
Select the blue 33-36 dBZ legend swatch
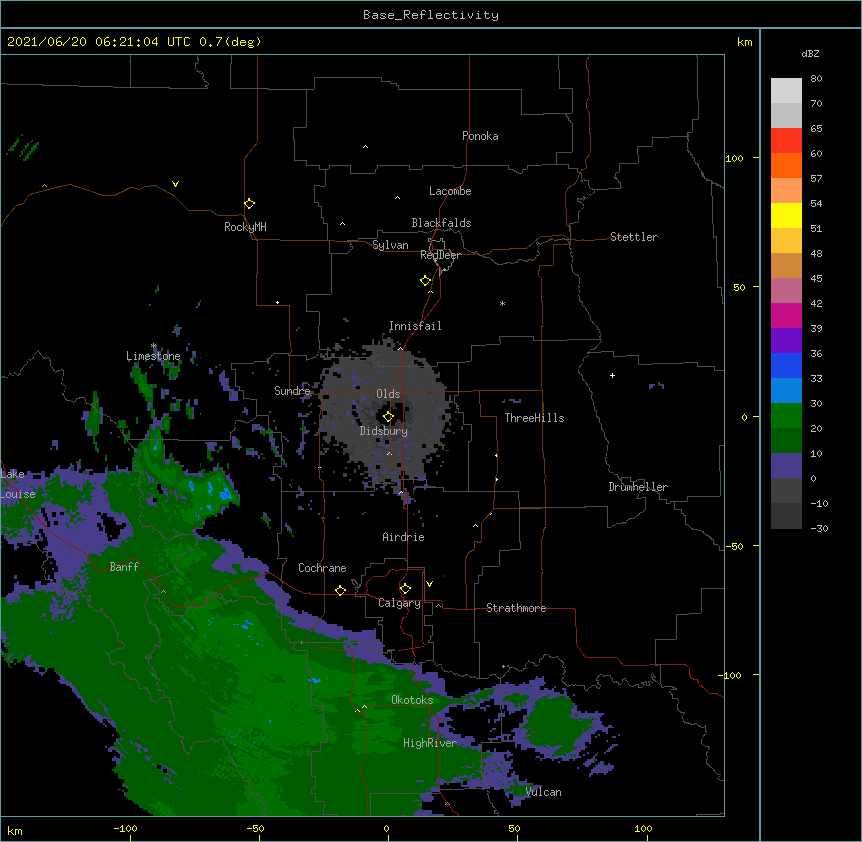pyautogui.click(x=786, y=365)
